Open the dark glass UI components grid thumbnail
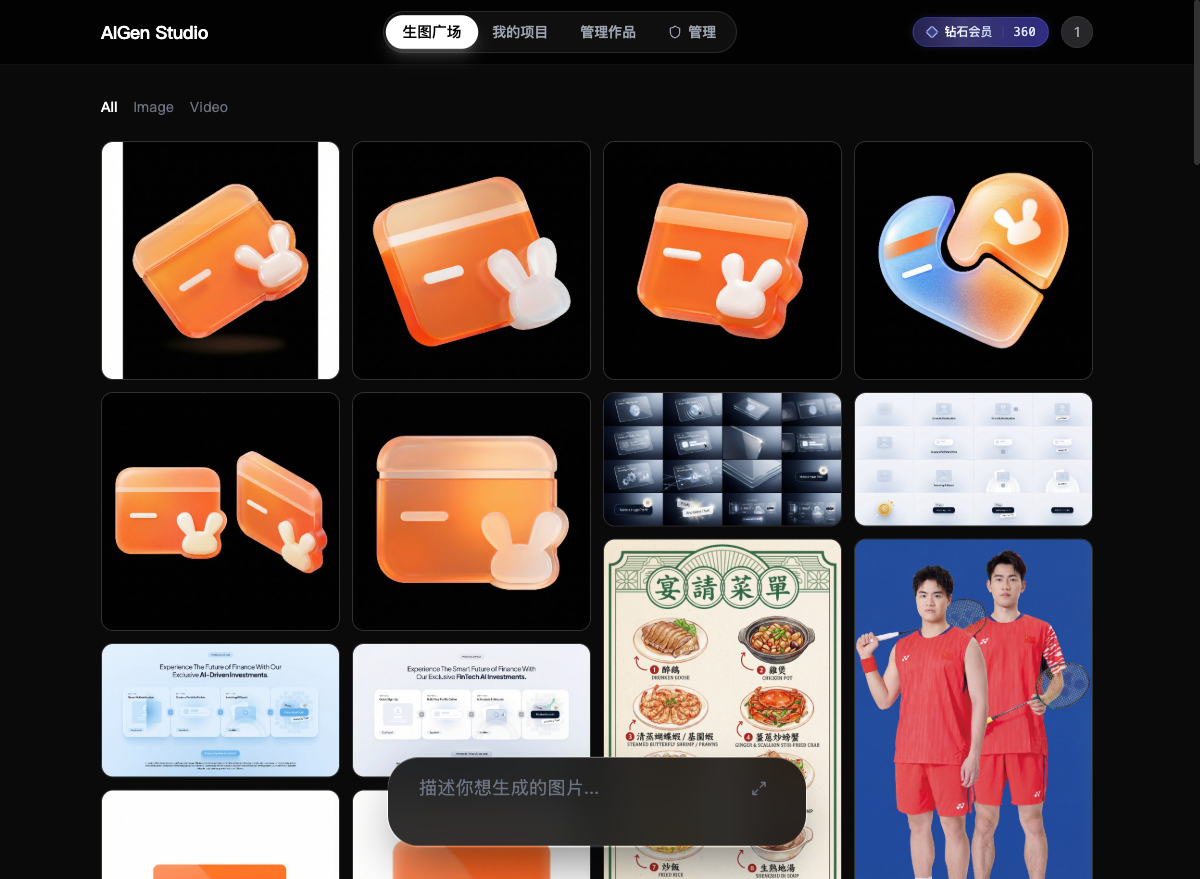Image resolution: width=1200 pixels, height=879 pixels. (722, 459)
